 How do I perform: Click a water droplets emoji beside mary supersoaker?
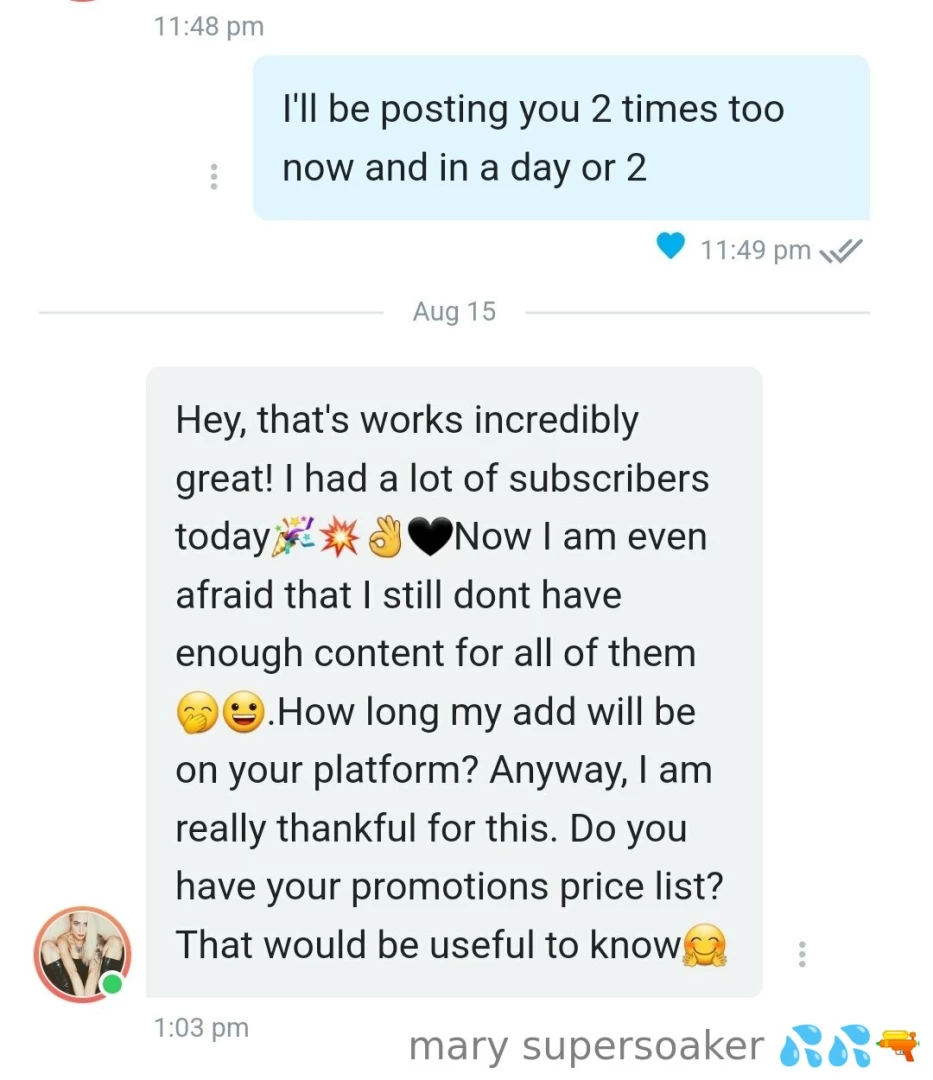[801, 1046]
